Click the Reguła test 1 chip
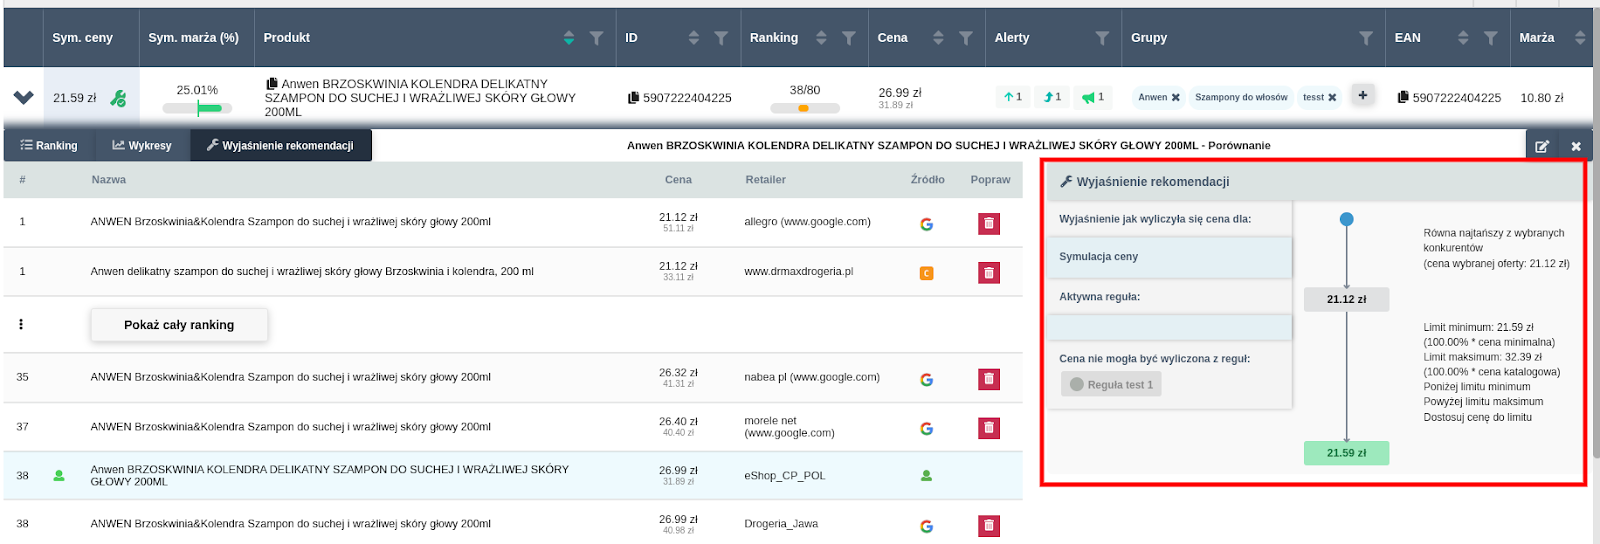The width and height of the screenshot is (1600, 544). 1111,384
